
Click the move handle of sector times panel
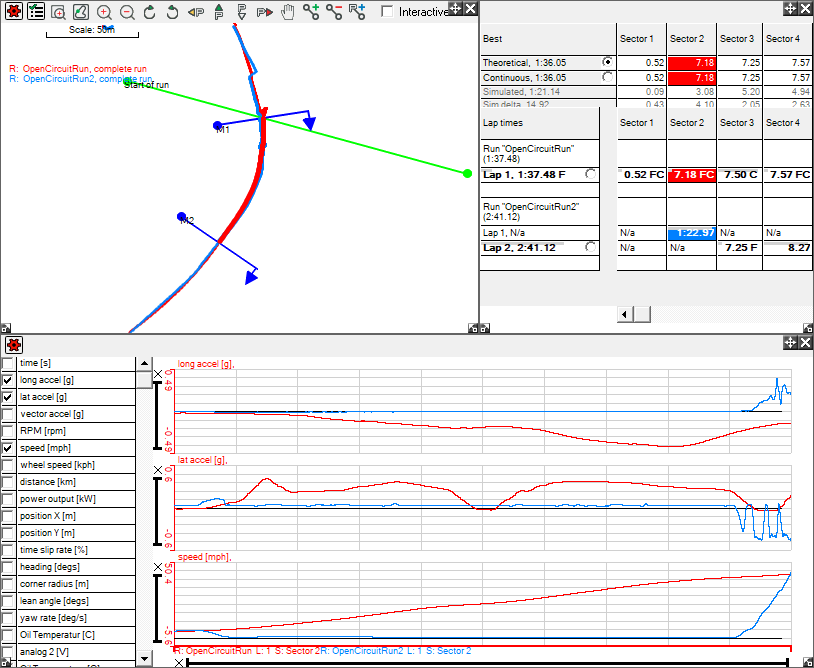pos(788,8)
